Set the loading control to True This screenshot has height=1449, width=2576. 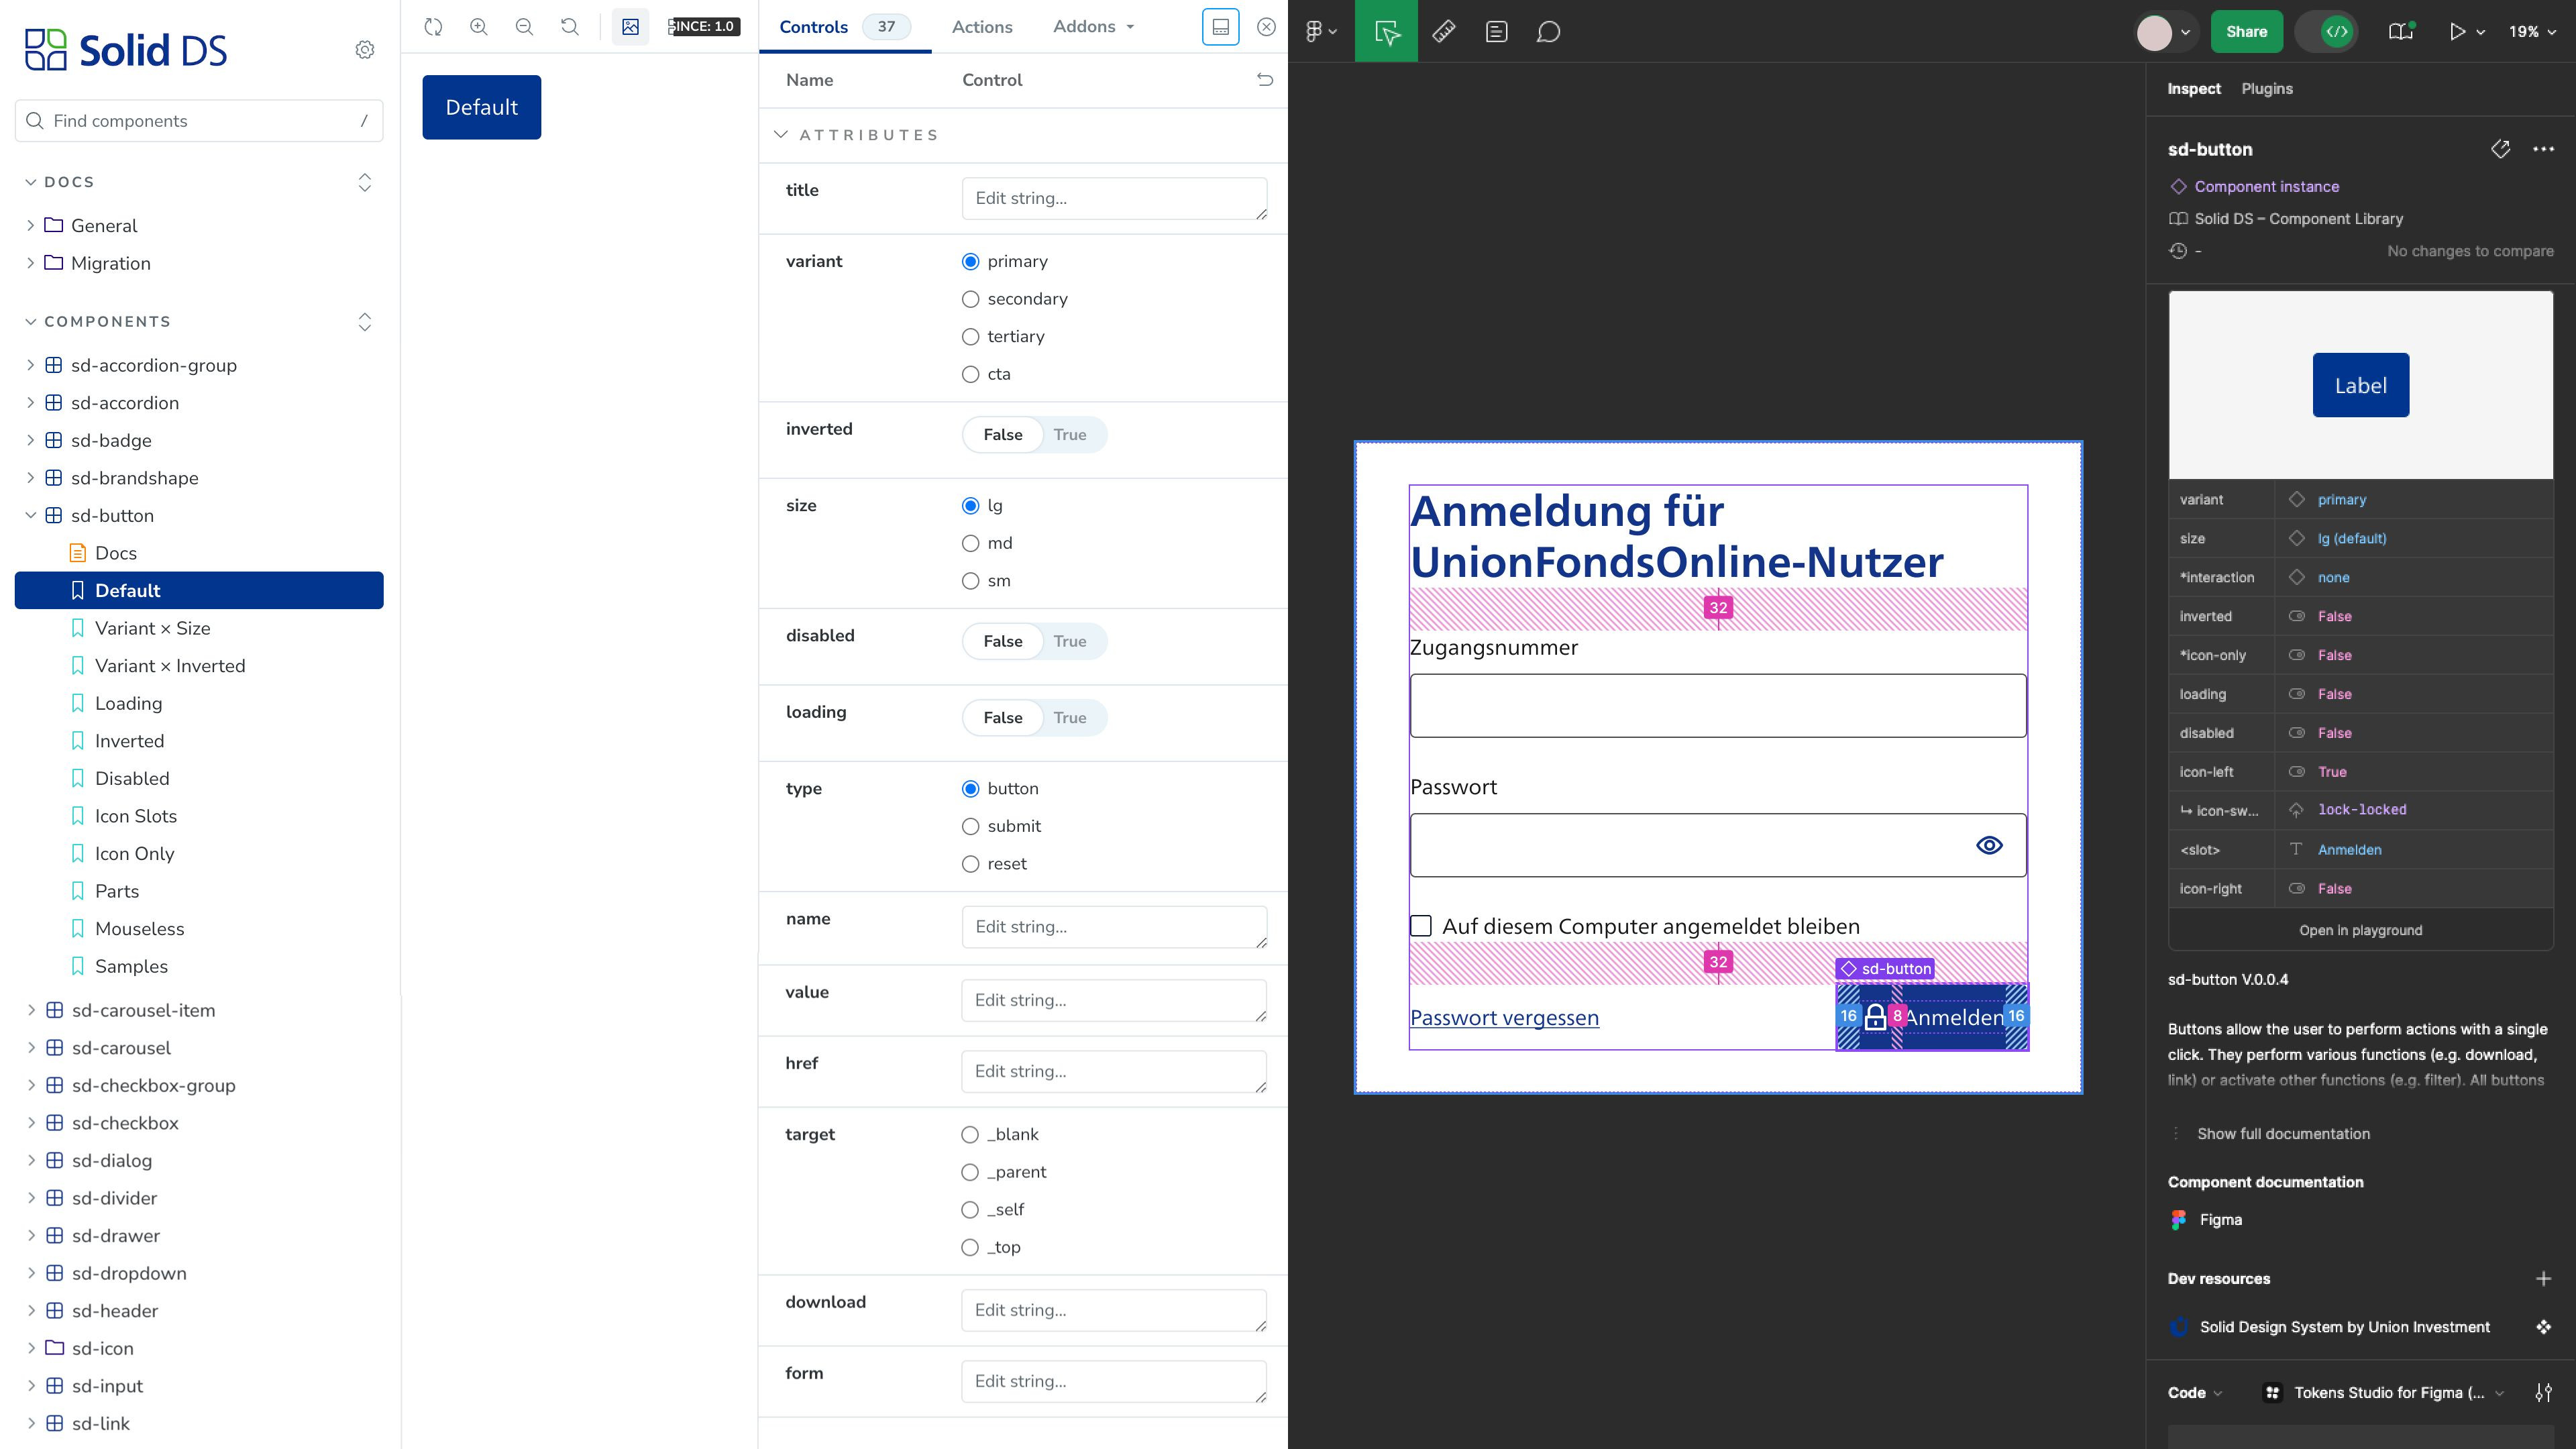pos(1070,717)
